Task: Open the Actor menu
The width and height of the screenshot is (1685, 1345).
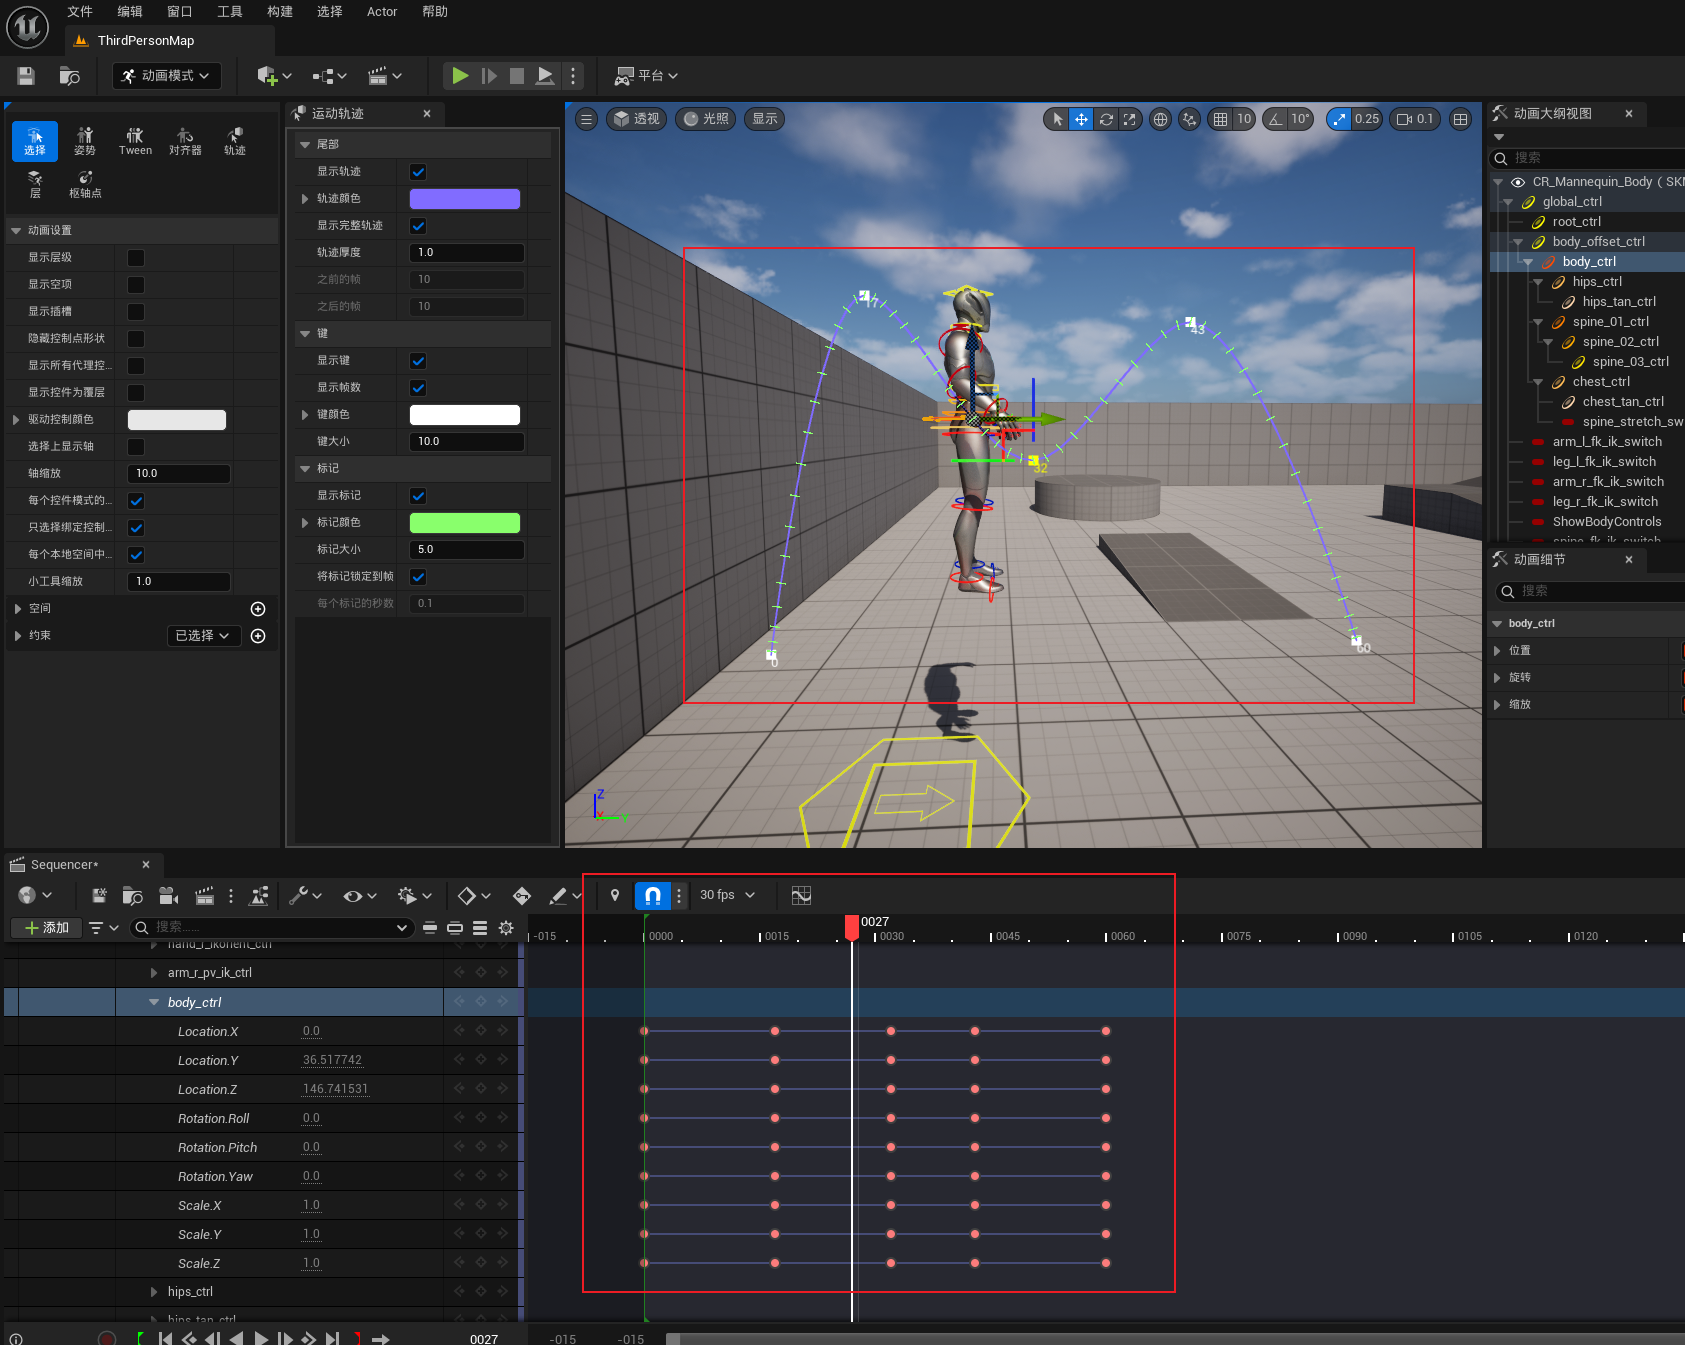Action: point(382,12)
